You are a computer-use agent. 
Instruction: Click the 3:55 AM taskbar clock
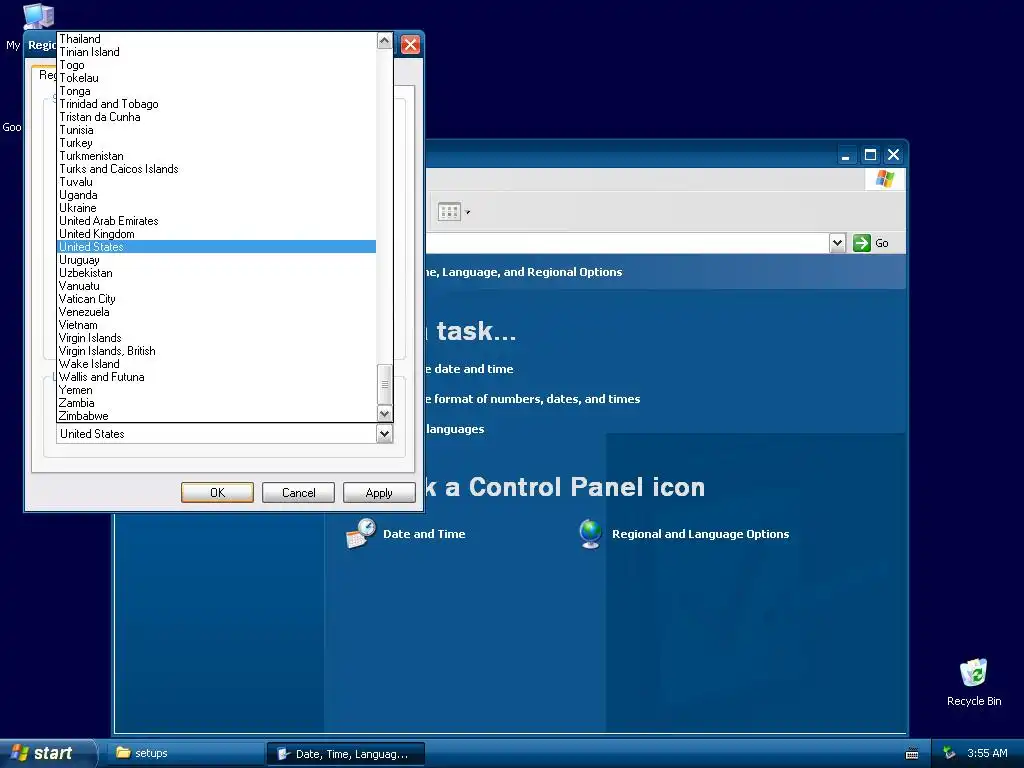[x=987, y=753]
